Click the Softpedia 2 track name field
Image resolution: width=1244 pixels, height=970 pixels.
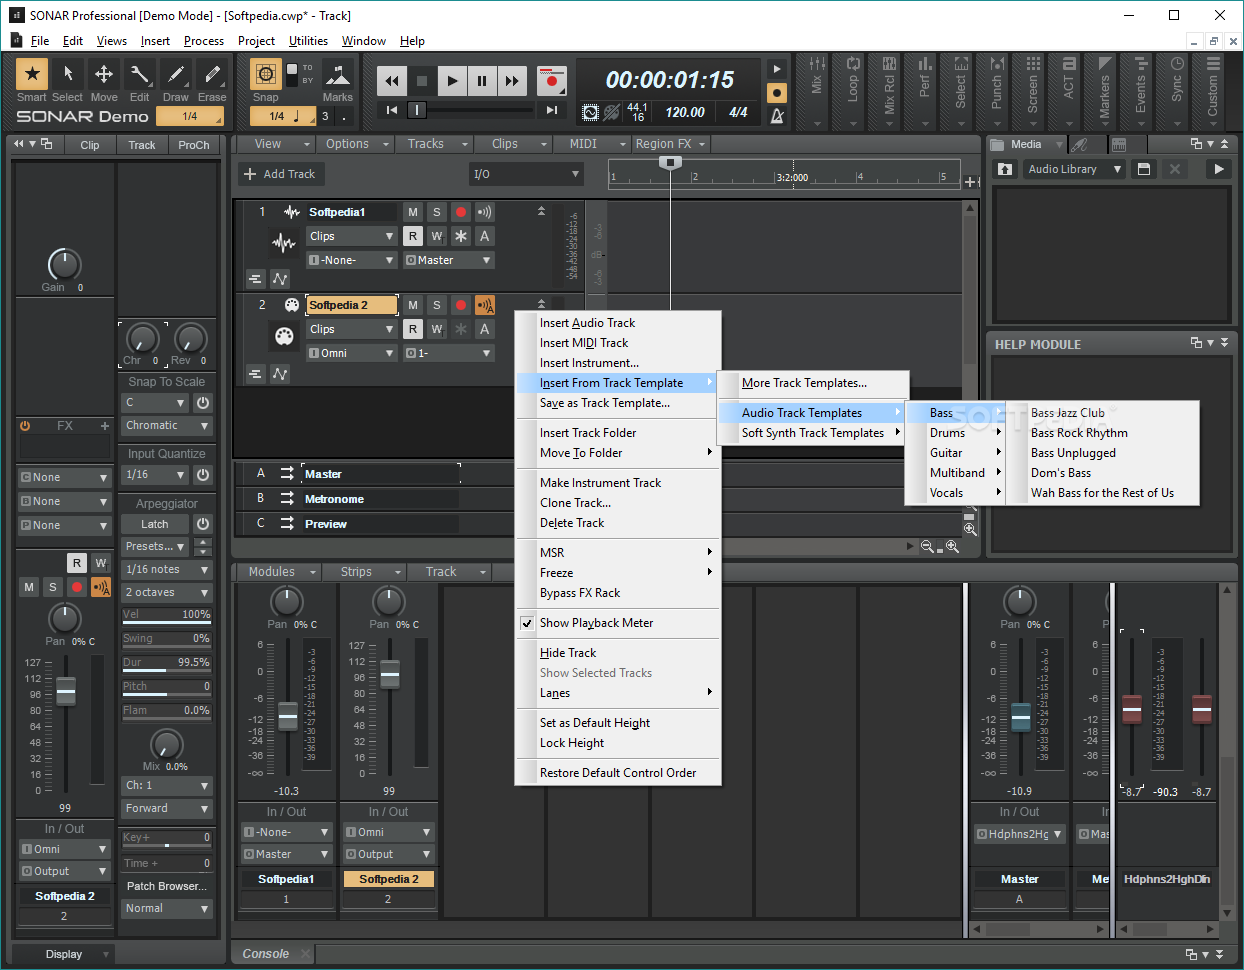[352, 305]
